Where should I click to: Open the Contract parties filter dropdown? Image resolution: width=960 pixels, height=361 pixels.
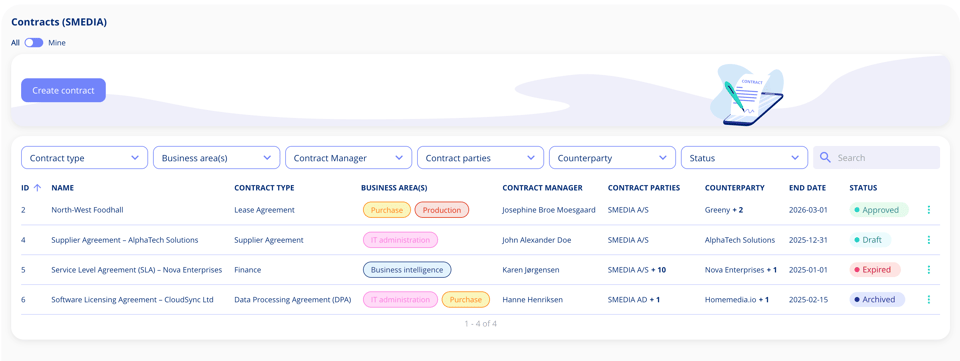[481, 158]
